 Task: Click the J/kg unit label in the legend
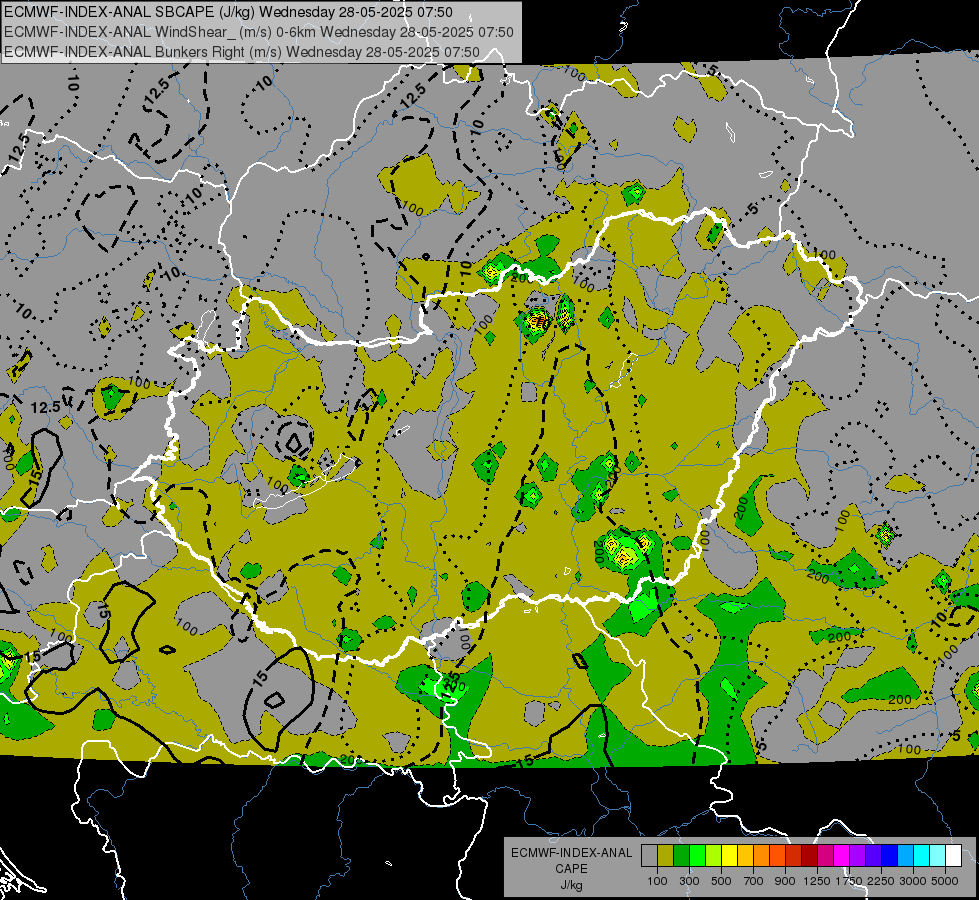click(571, 885)
